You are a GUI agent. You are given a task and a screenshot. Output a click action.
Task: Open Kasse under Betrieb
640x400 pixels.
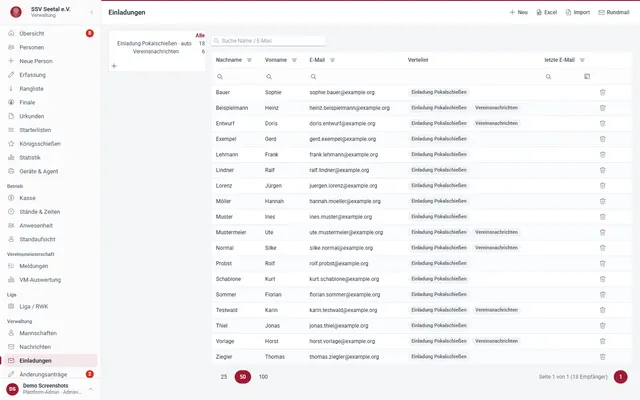click(x=50, y=198)
